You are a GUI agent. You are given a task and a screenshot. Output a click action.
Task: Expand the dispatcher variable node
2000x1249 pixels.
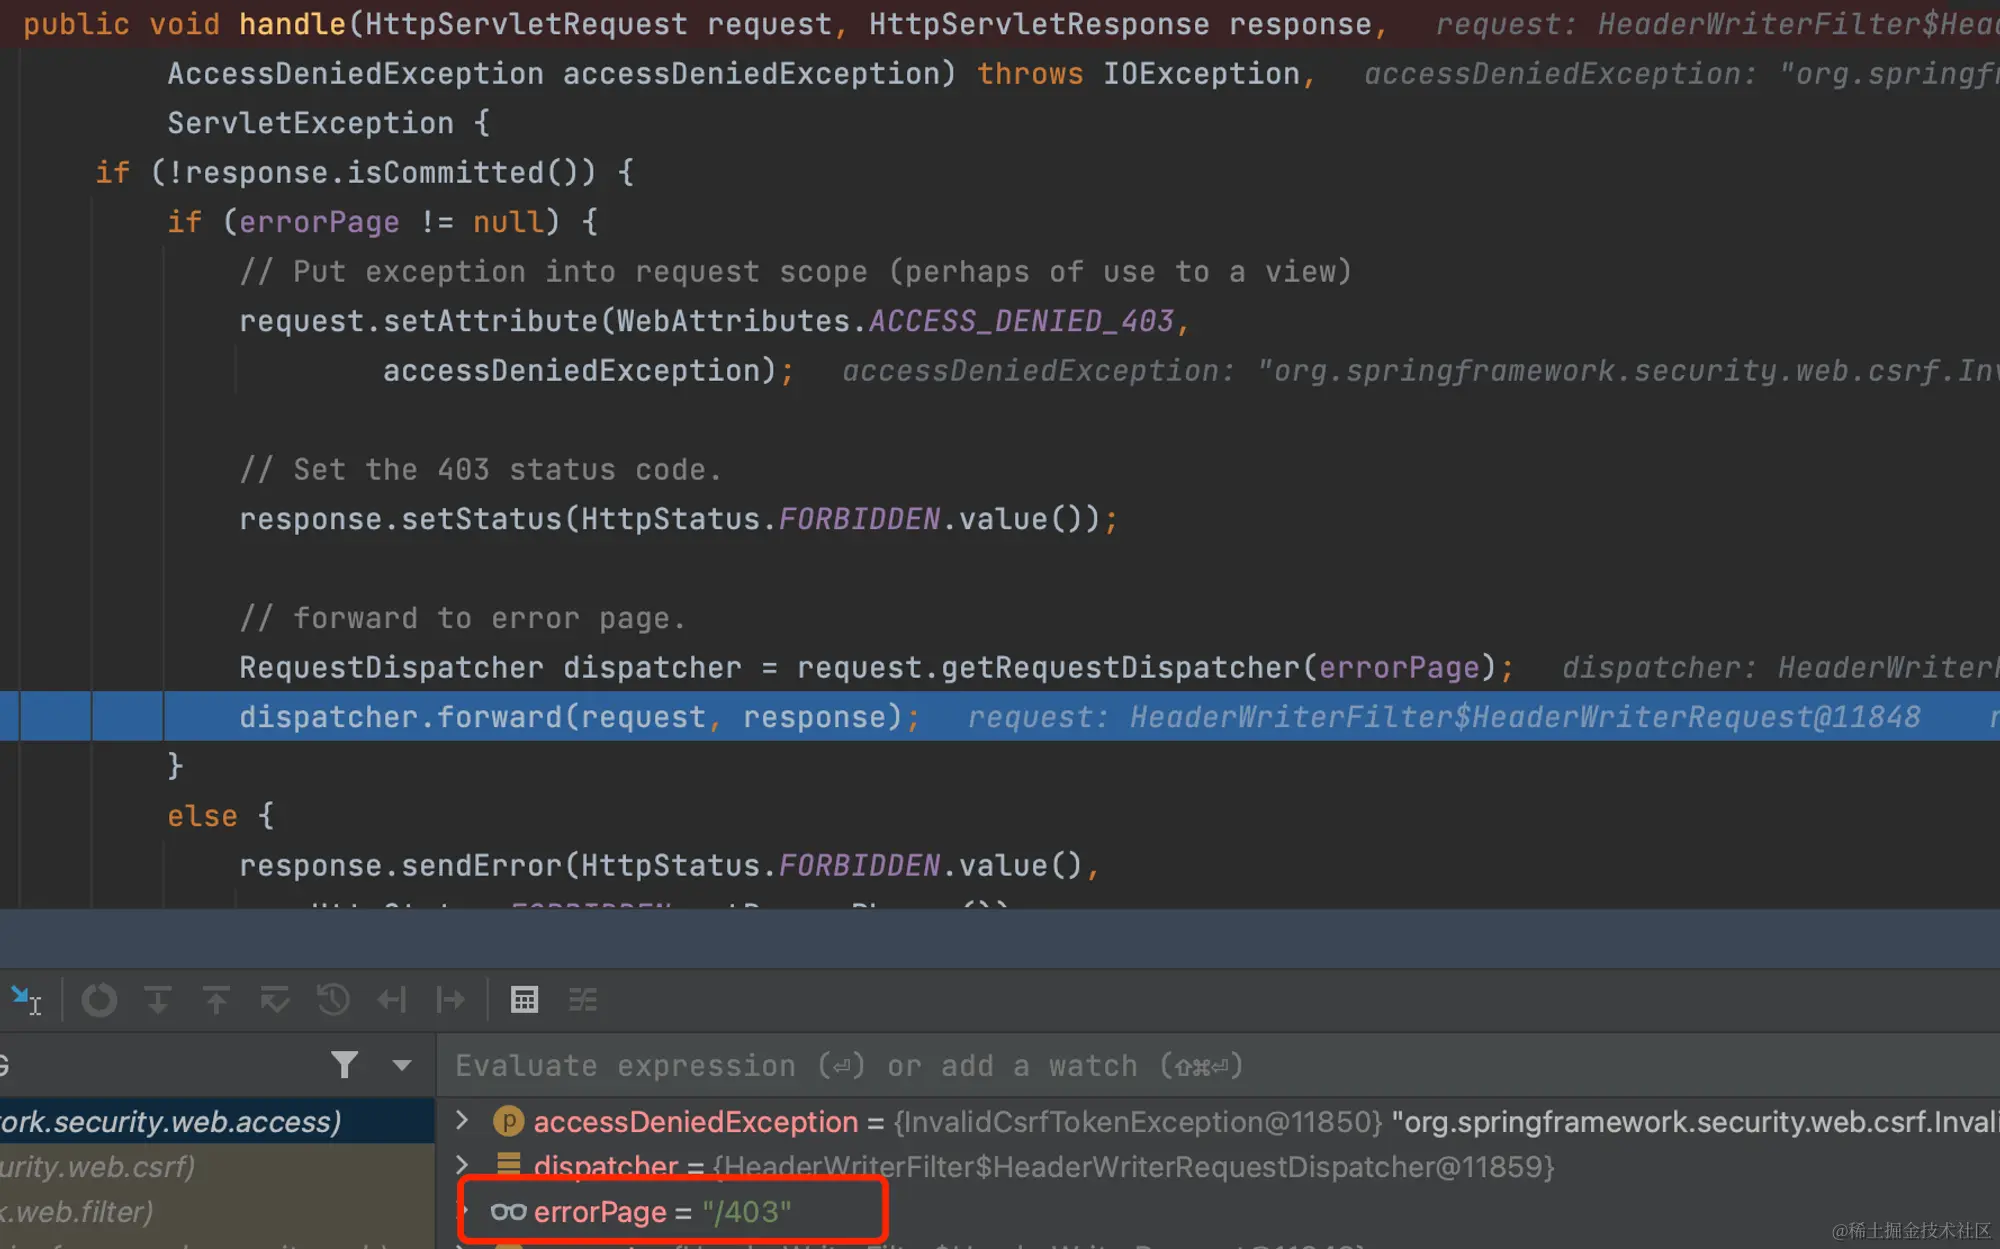[x=462, y=1165]
